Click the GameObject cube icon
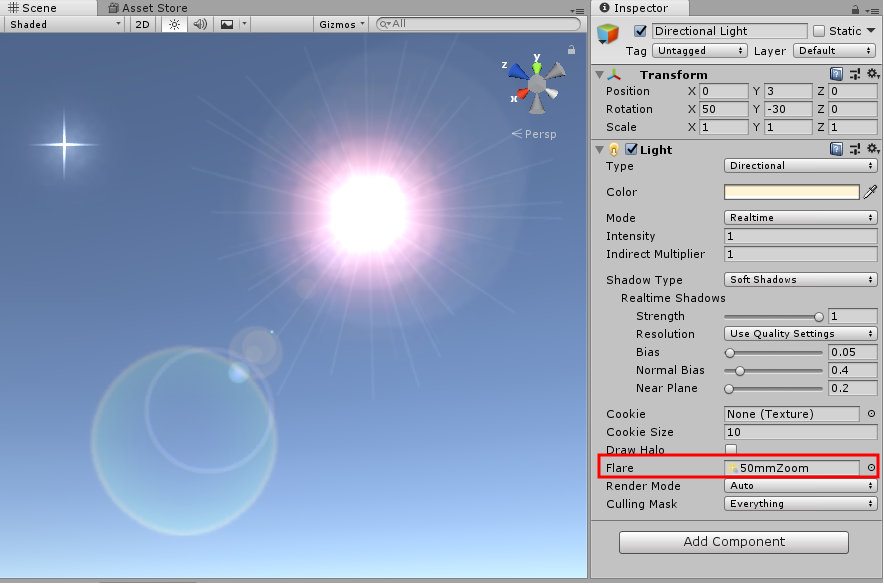This screenshot has height=584, width=884. point(608,34)
